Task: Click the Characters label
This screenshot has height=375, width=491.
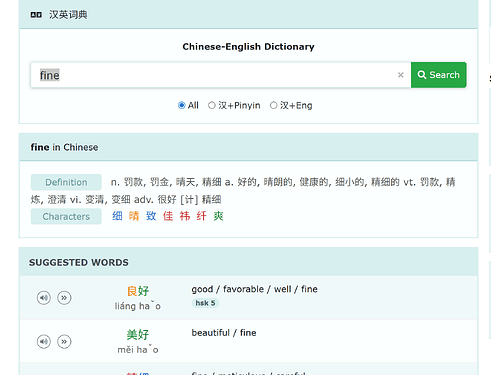Action: point(66,216)
